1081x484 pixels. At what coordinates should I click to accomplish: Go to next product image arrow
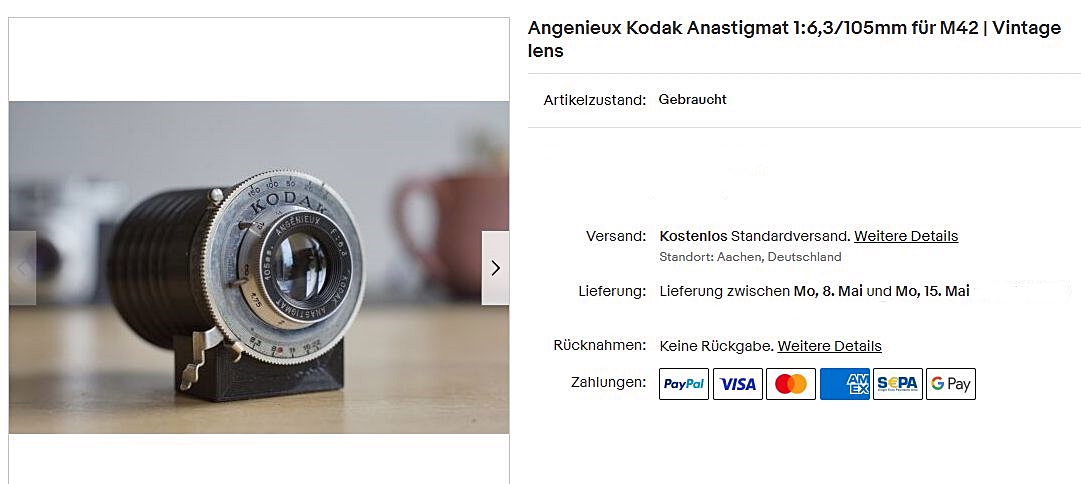pos(495,268)
